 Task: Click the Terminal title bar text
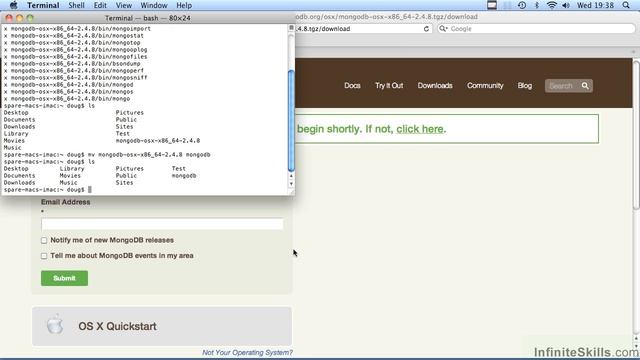[x=148, y=18]
